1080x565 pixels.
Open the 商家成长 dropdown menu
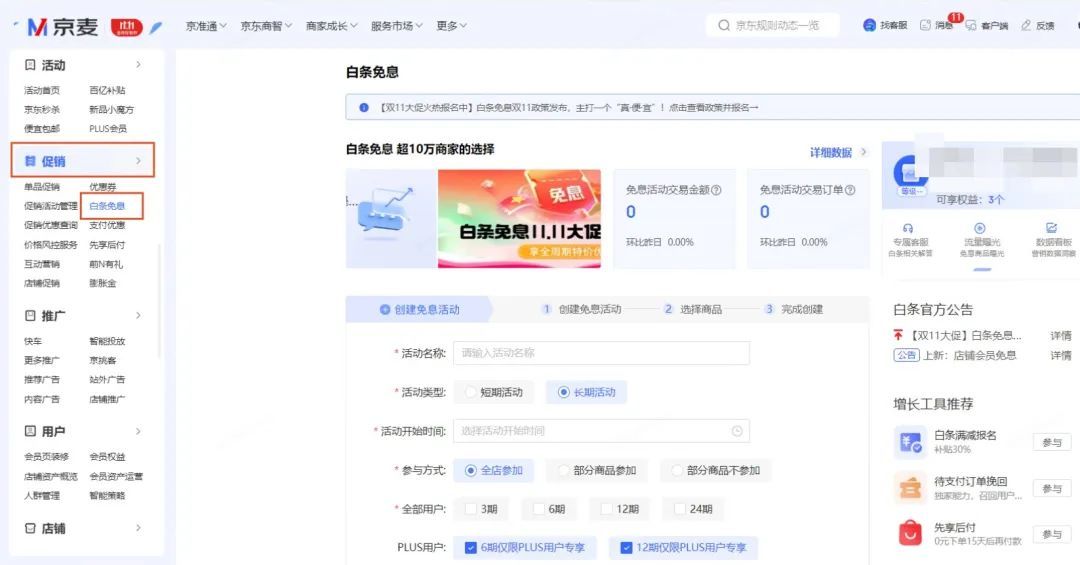(331, 25)
